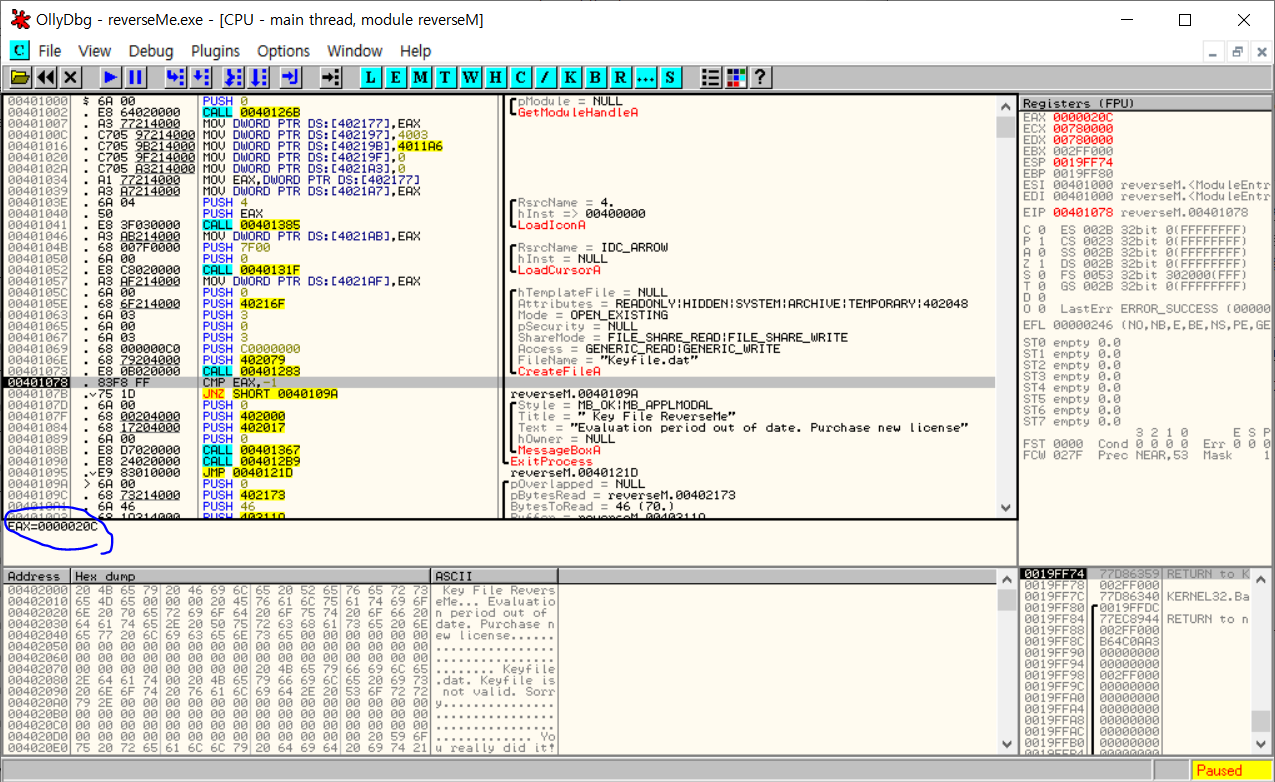This screenshot has width=1275, height=782.
Task: Click the Registers (FPU) header bar
Action: click(1146, 104)
